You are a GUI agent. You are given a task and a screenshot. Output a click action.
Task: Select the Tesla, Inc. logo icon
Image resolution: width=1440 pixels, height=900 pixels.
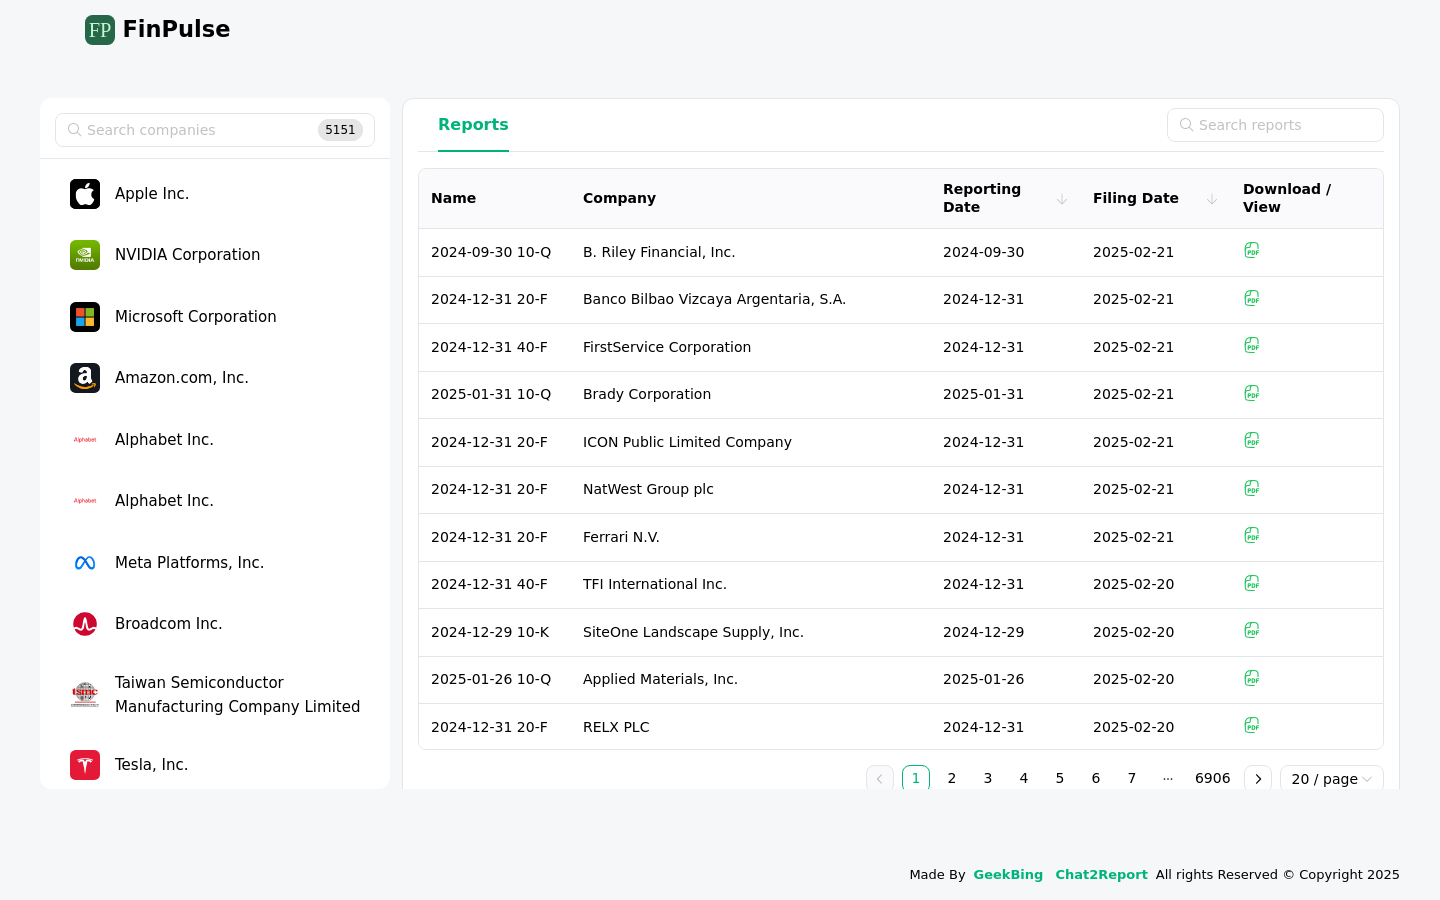coord(85,765)
